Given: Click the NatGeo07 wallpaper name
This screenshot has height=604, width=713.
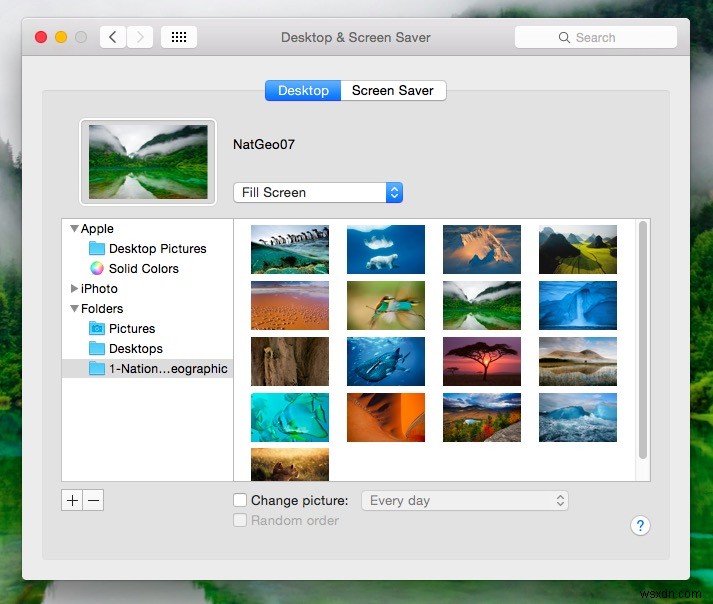Looking at the screenshot, I should coord(264,144).
